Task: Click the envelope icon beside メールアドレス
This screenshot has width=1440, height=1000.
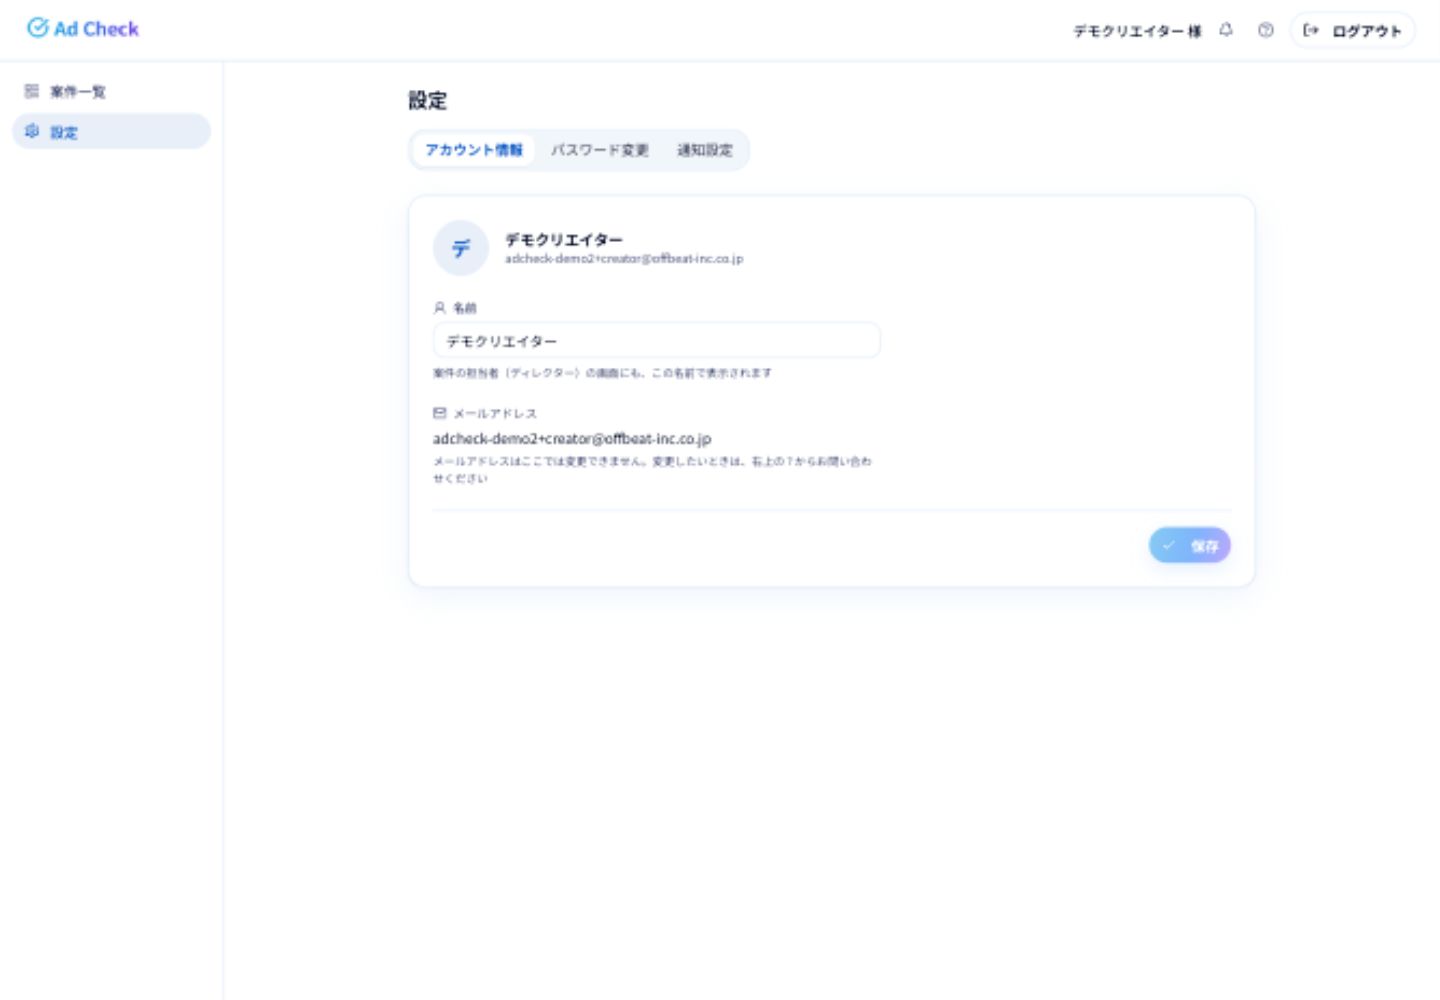Action: (x=439, y=413)
